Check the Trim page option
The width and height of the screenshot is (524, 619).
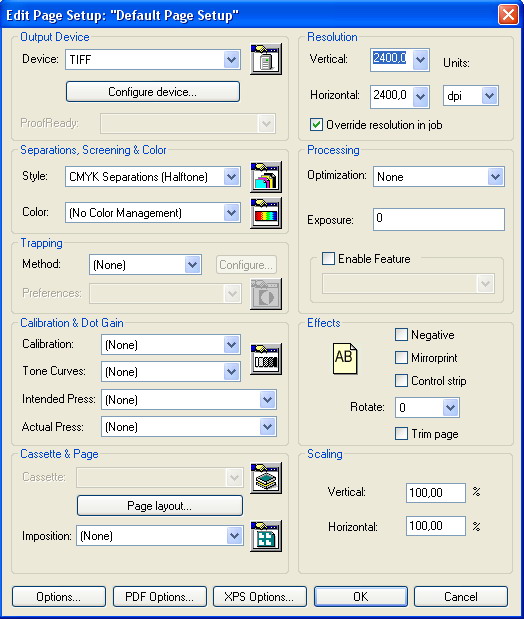click(x=401, y=433)
